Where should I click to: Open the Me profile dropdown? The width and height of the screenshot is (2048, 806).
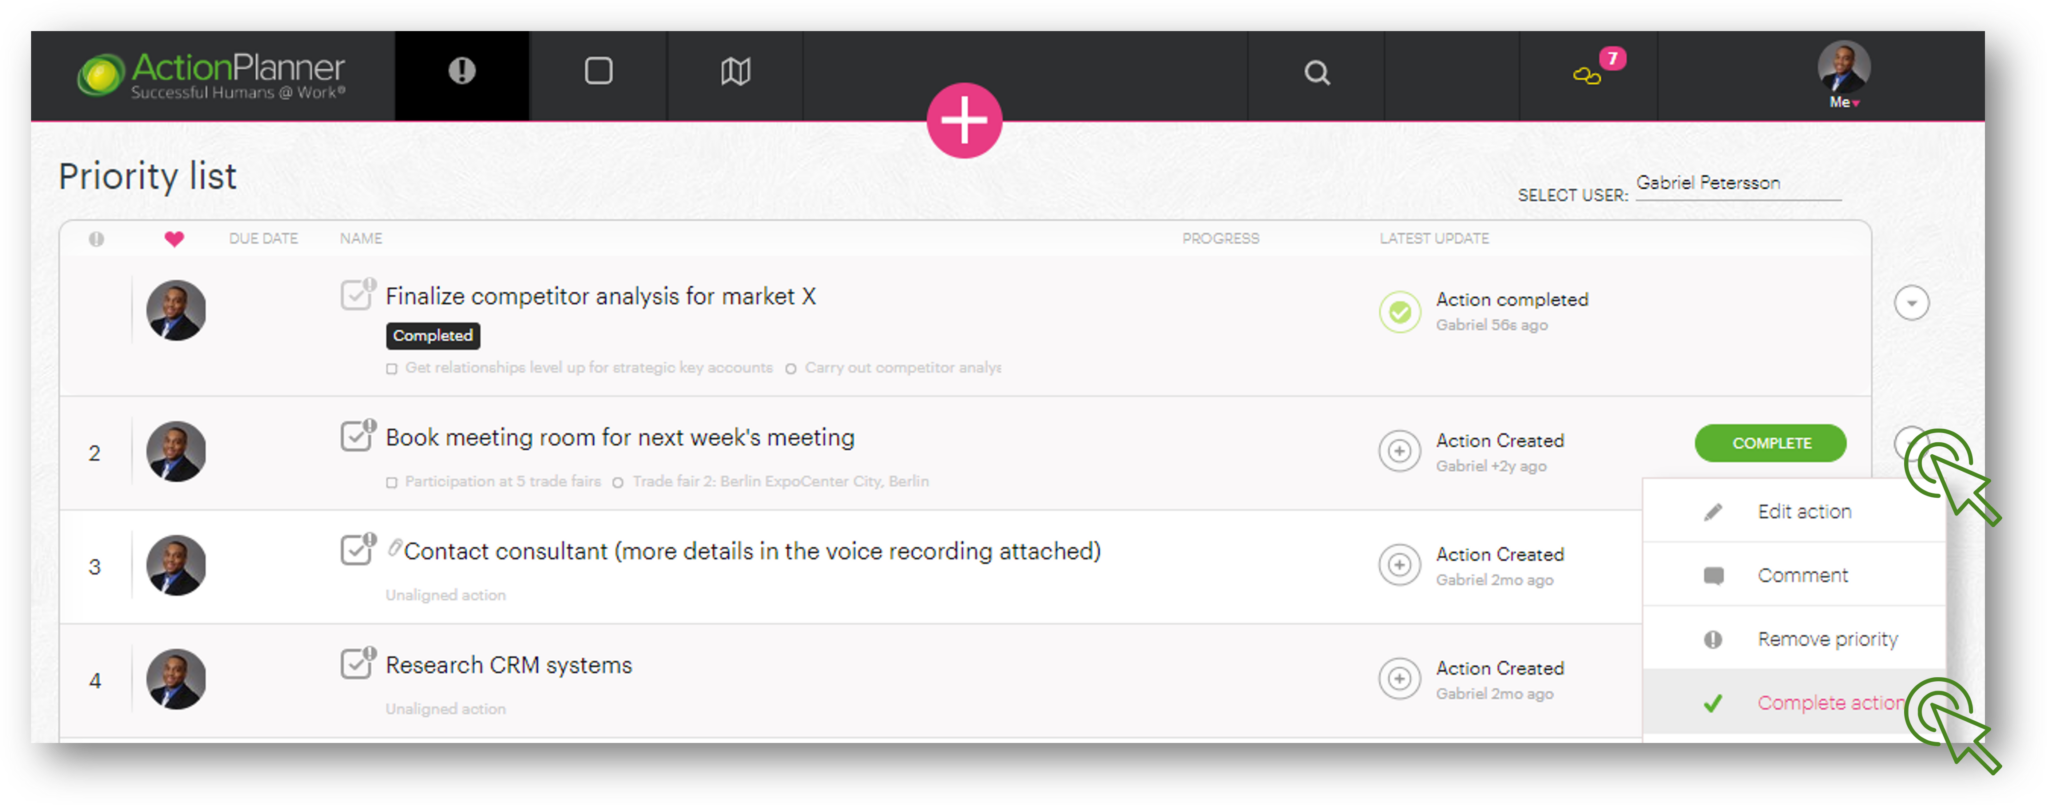(x=1843, y=76)
